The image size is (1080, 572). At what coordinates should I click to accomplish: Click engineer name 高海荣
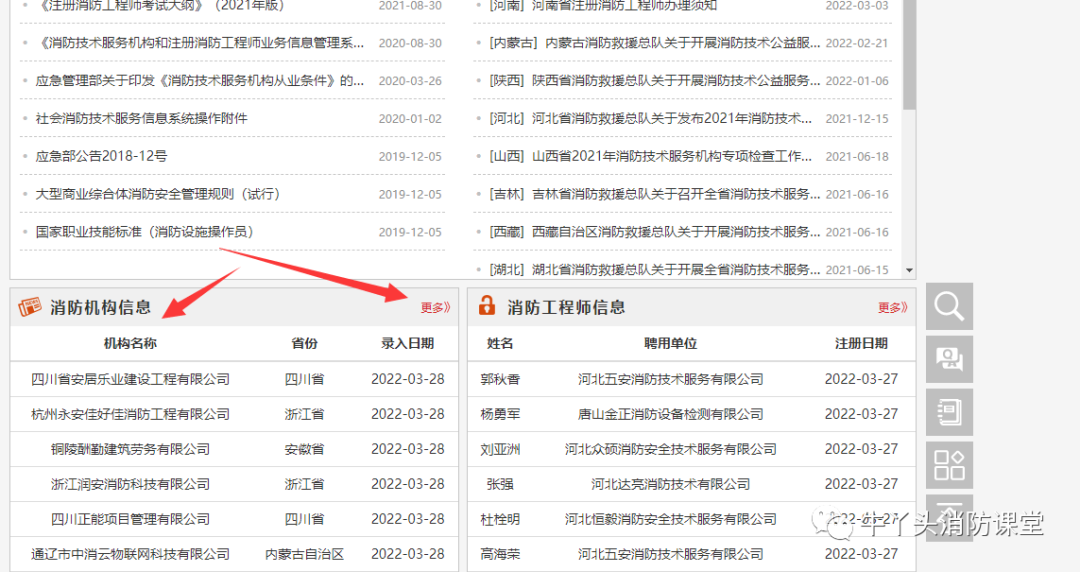(500, 554)
